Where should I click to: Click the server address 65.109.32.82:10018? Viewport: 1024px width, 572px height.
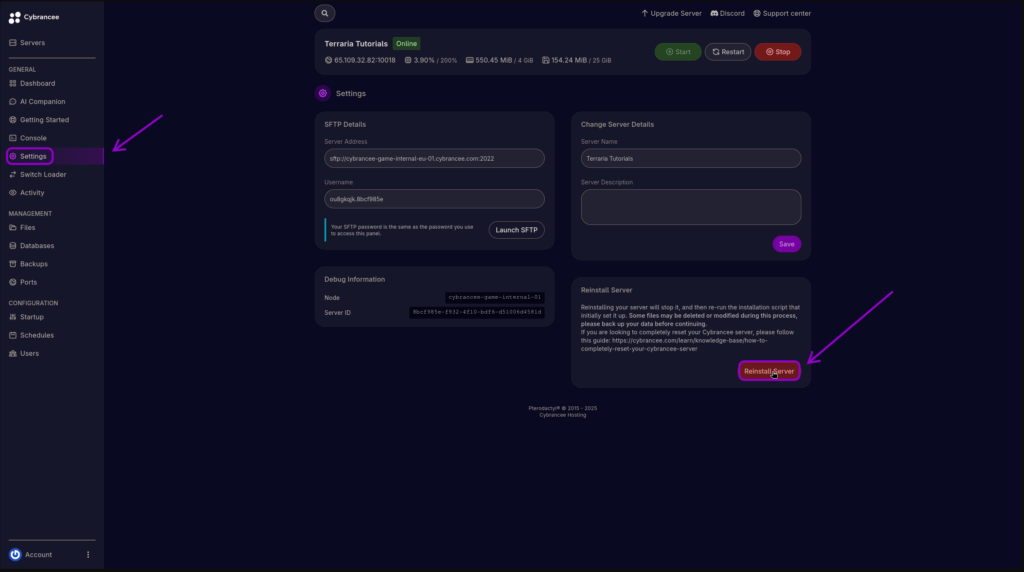tap(365, 60)
